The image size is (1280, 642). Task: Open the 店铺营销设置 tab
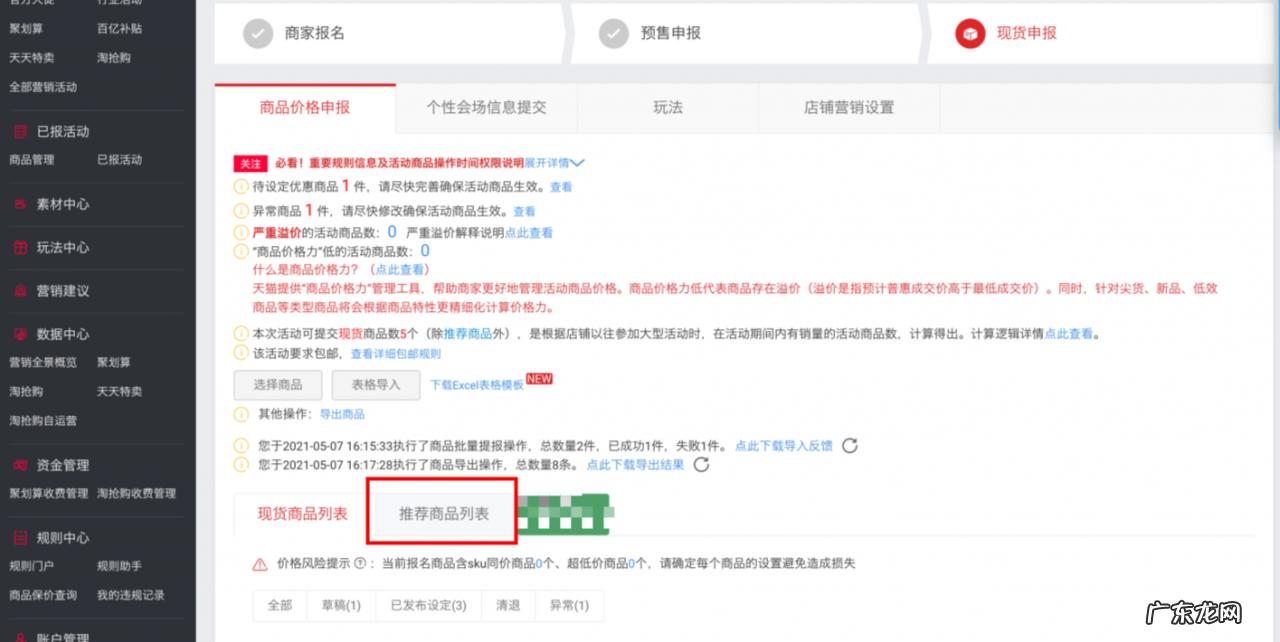pos(849,108)
